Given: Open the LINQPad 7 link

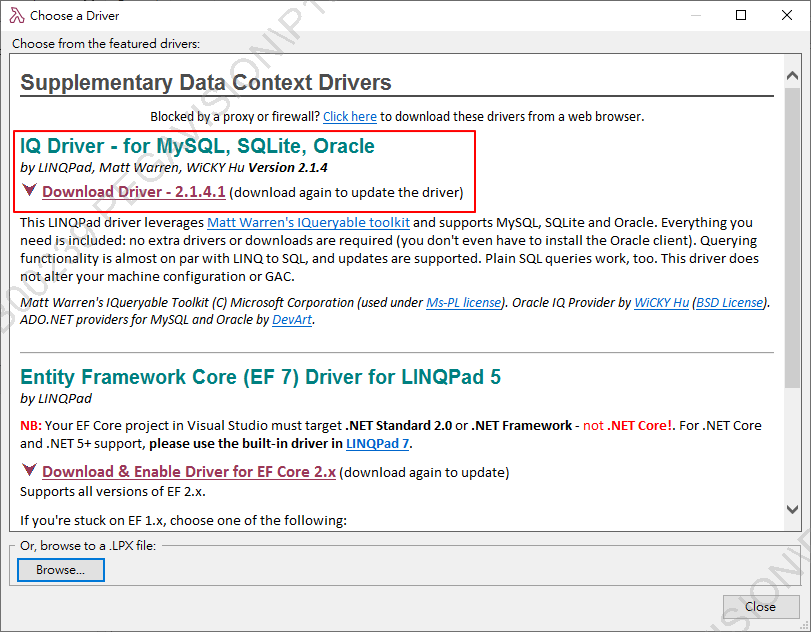Looking at the screenshot, I should pos(378,443).
